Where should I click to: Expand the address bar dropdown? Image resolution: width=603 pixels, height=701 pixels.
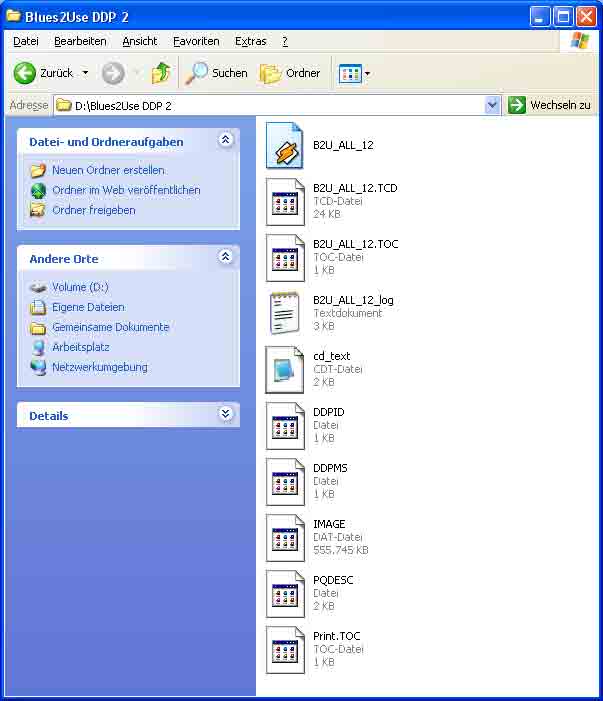click(492, 106)
